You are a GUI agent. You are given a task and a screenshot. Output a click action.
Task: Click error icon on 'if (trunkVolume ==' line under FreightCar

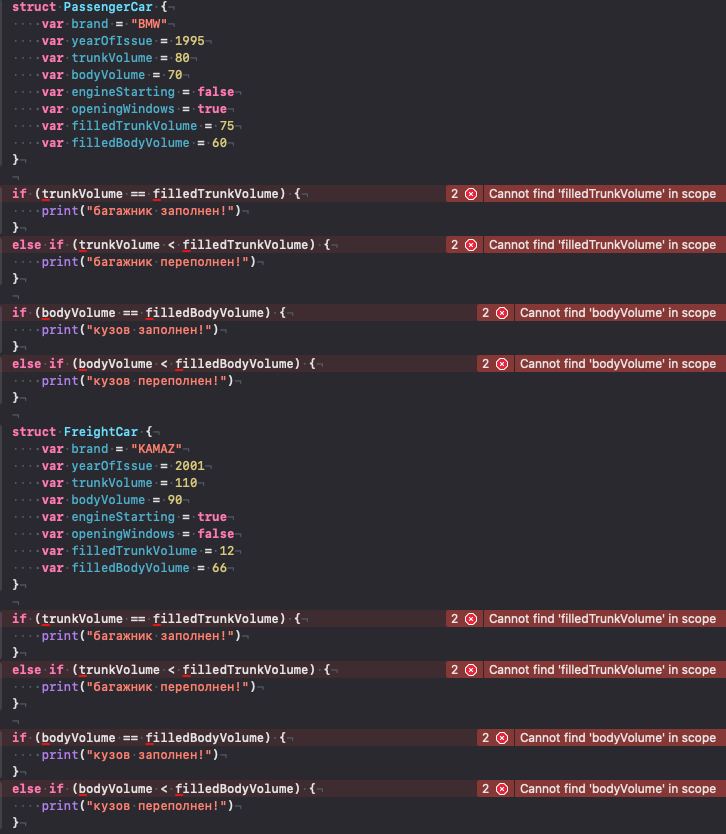pyautogui.click(x=471, y=619)
